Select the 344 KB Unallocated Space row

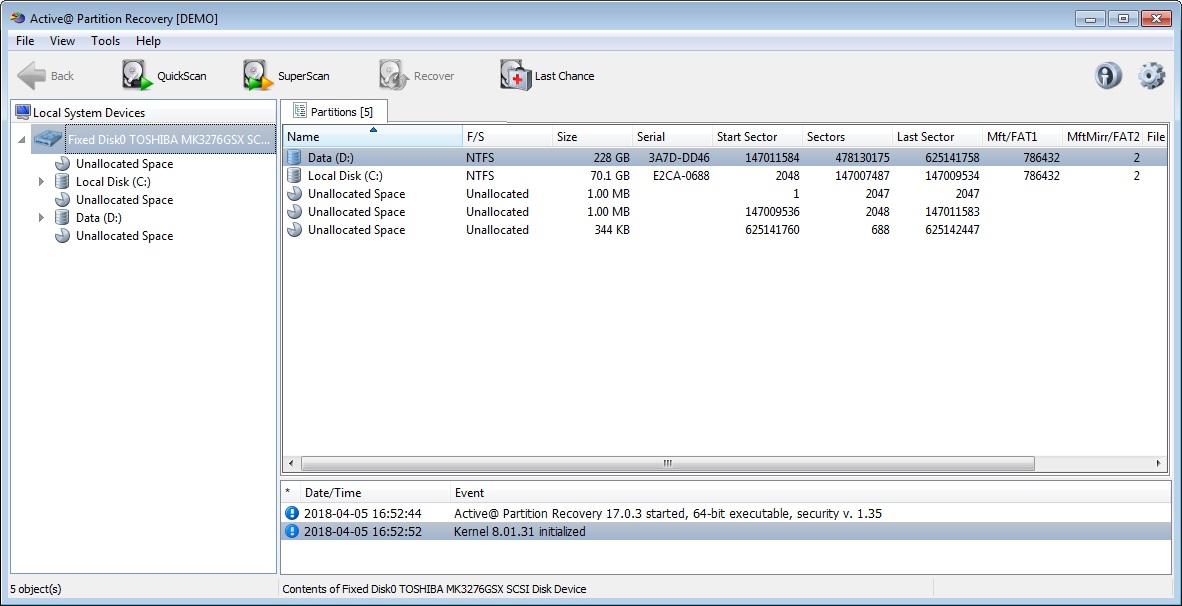[x=725, y=230]
